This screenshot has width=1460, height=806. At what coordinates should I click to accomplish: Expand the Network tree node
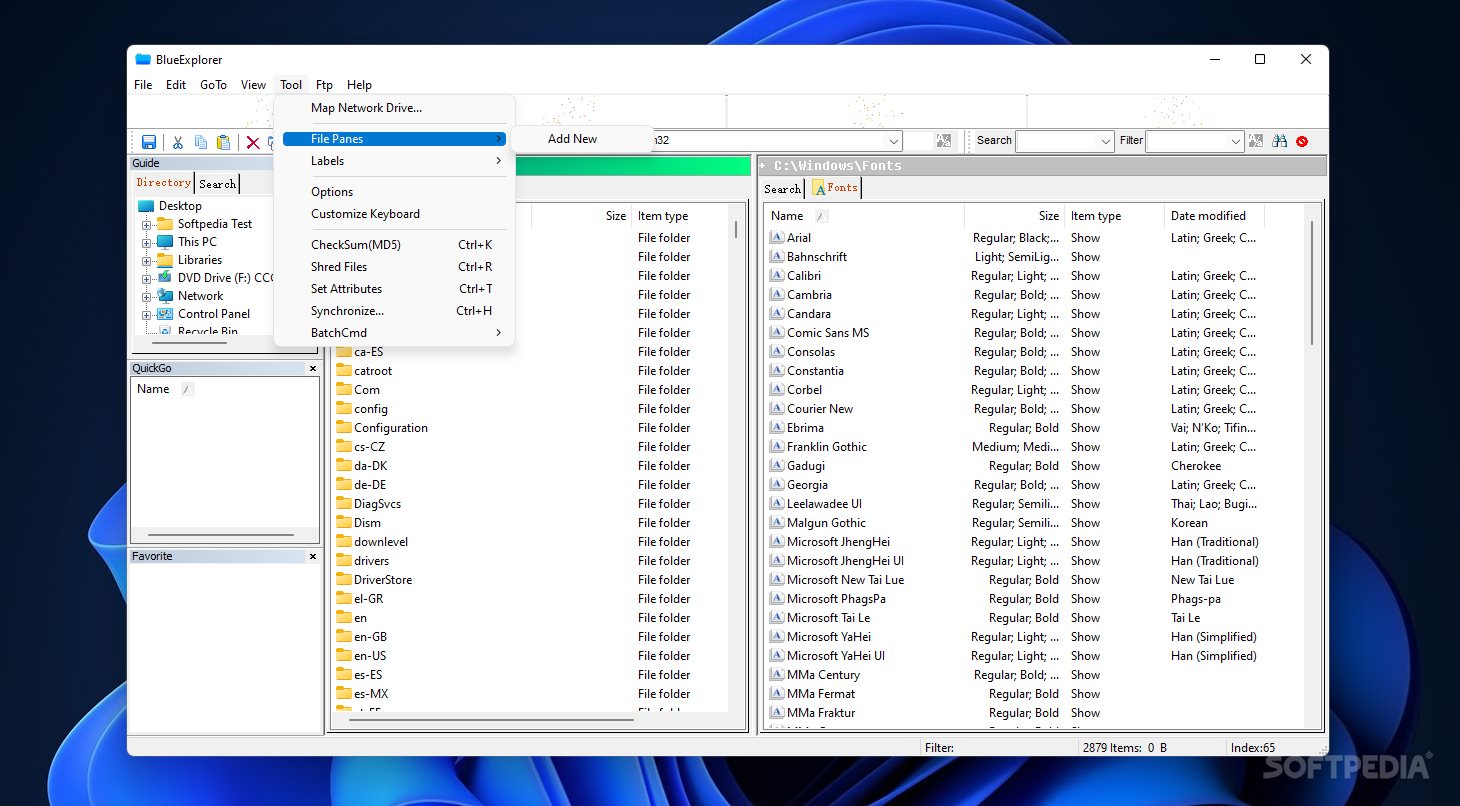pos(147,296)
